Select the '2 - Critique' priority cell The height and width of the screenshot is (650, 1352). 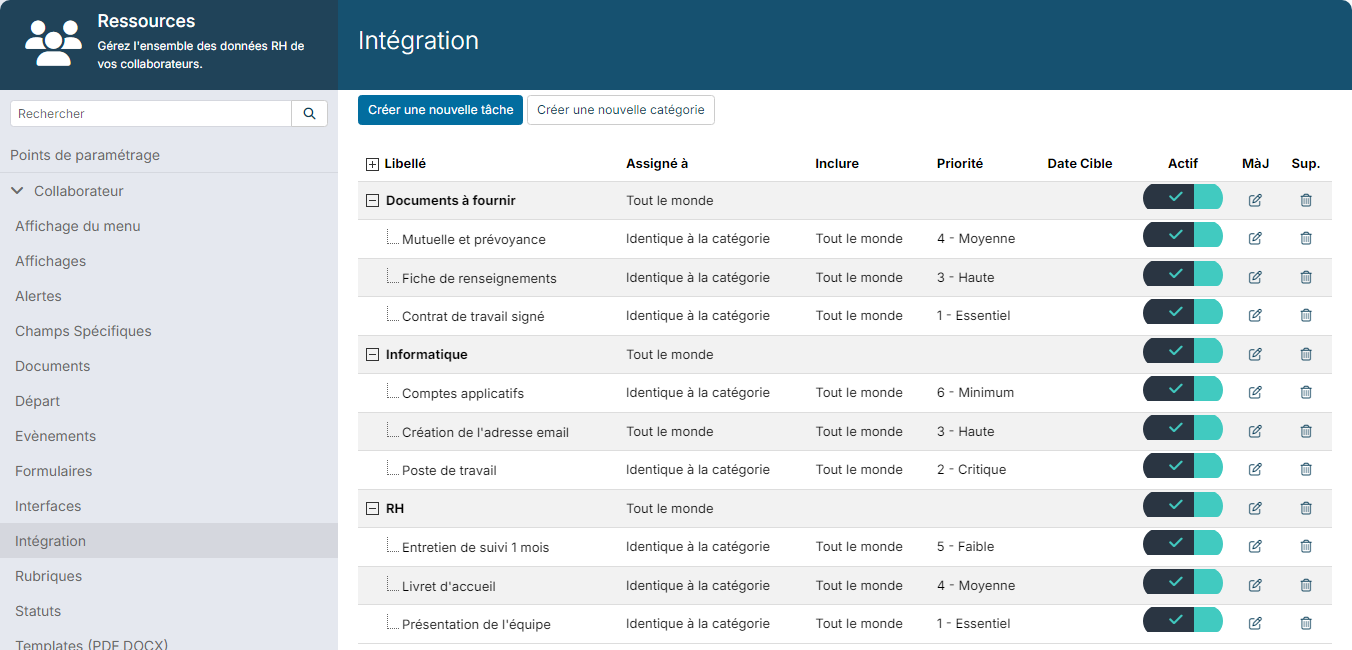[x=972, y=469]
